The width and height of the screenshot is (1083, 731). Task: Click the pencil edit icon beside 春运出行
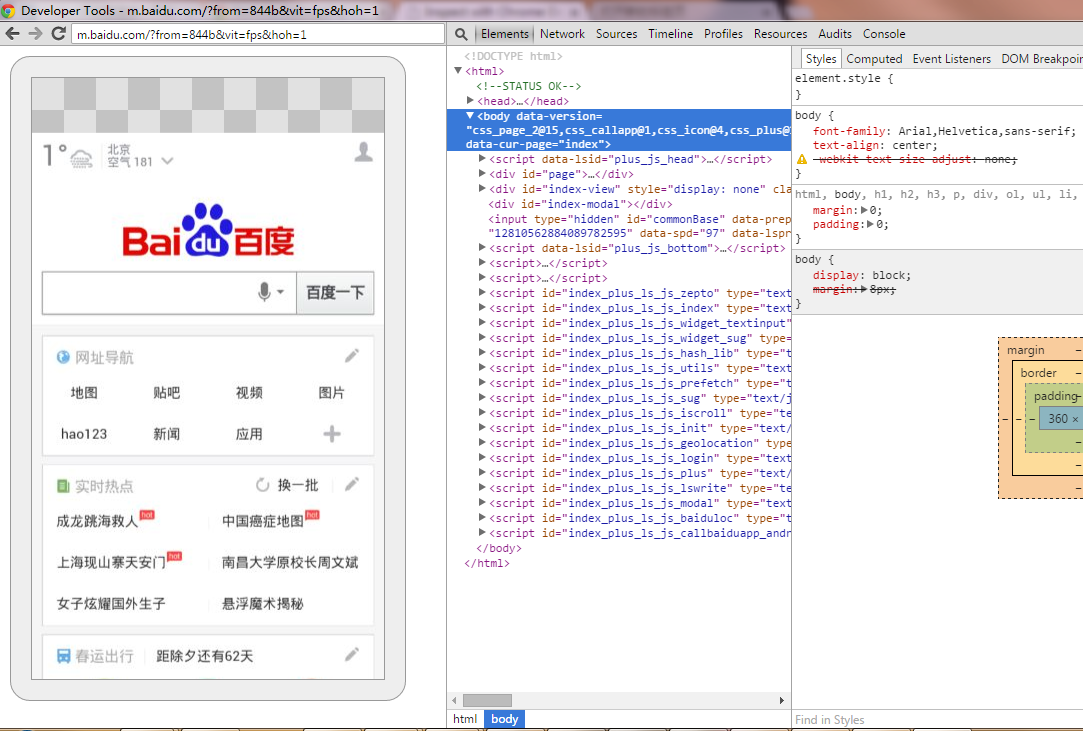(x=352, y=654)
